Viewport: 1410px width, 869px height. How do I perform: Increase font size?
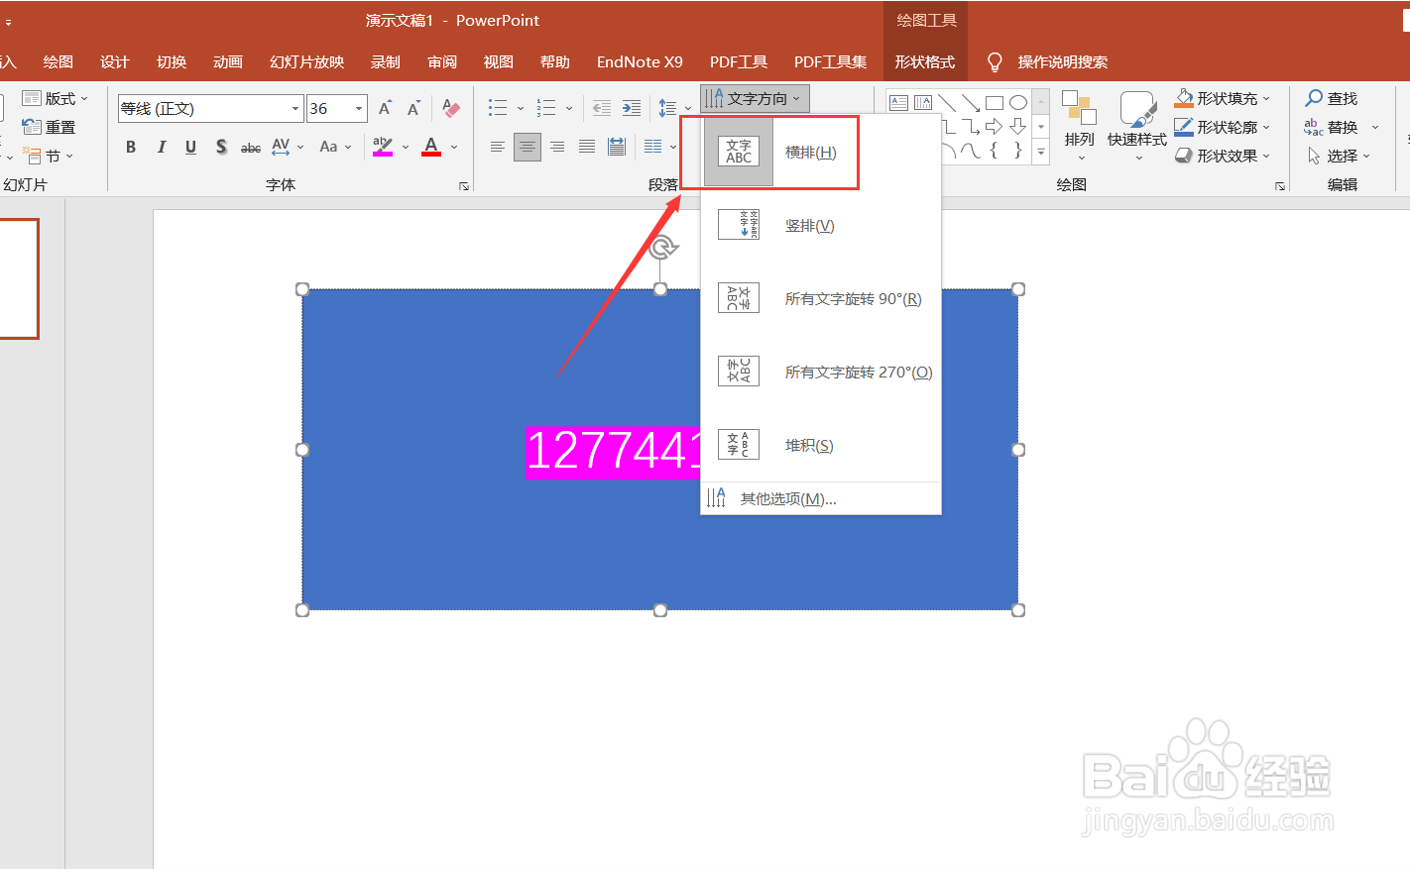pyautogui.click(x=385, y=108)
